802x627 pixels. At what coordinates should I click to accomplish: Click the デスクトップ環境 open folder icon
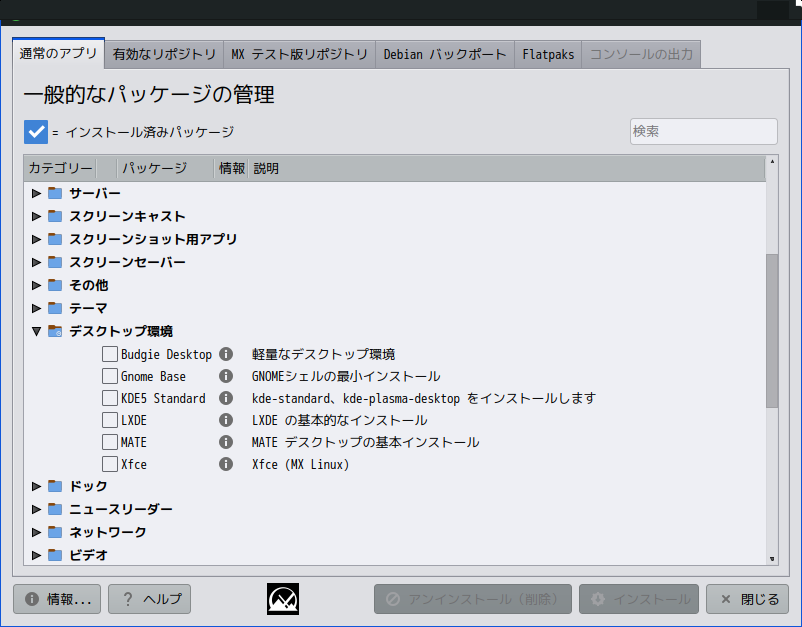[55, 331]
